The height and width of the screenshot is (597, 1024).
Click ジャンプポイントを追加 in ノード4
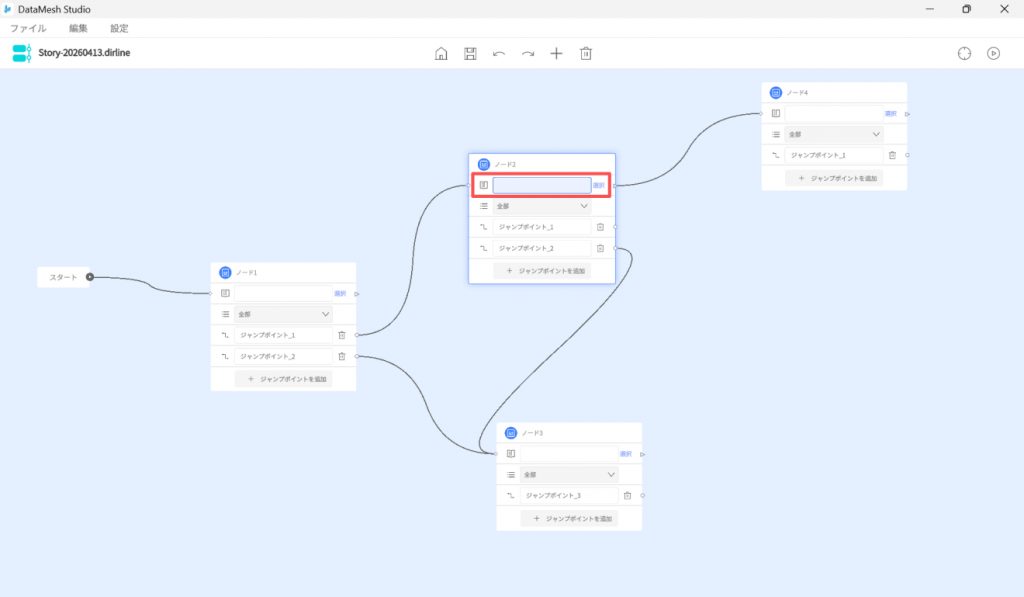pos(834,178)
